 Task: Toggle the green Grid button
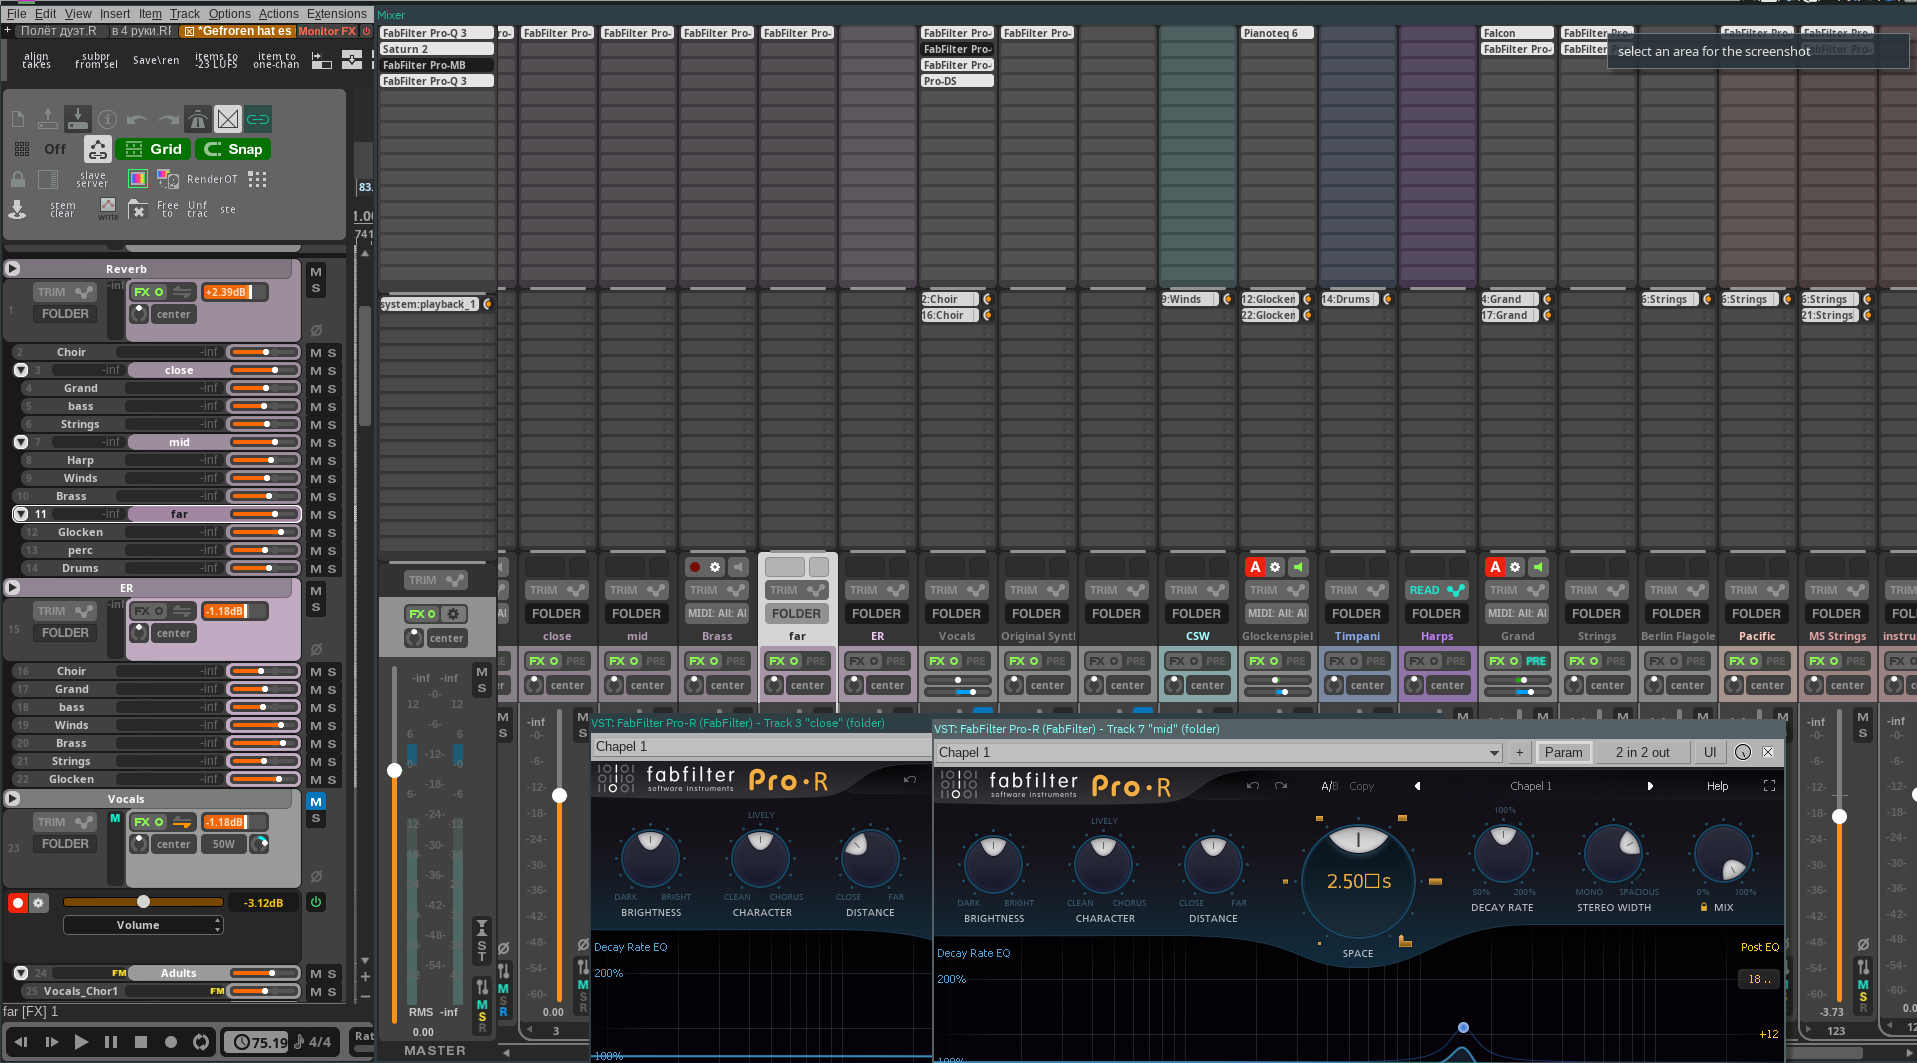coord(153,149)
